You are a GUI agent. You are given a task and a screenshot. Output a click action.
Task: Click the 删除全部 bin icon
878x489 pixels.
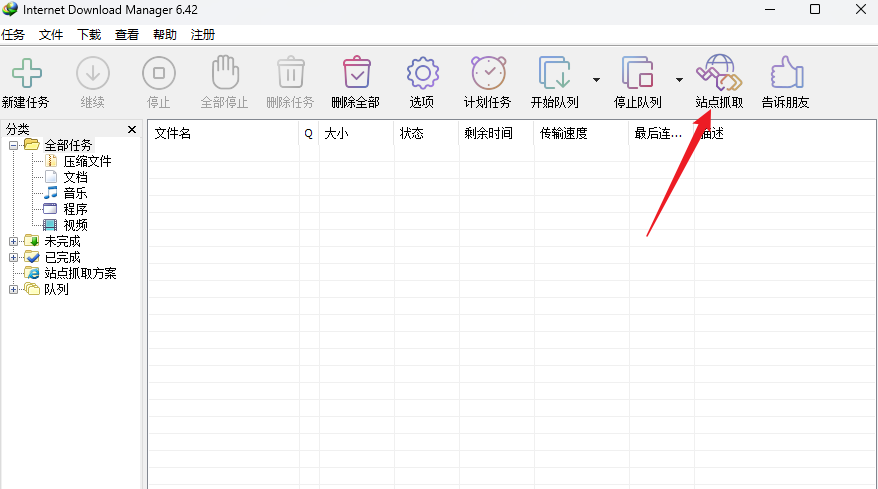point(357,72)
